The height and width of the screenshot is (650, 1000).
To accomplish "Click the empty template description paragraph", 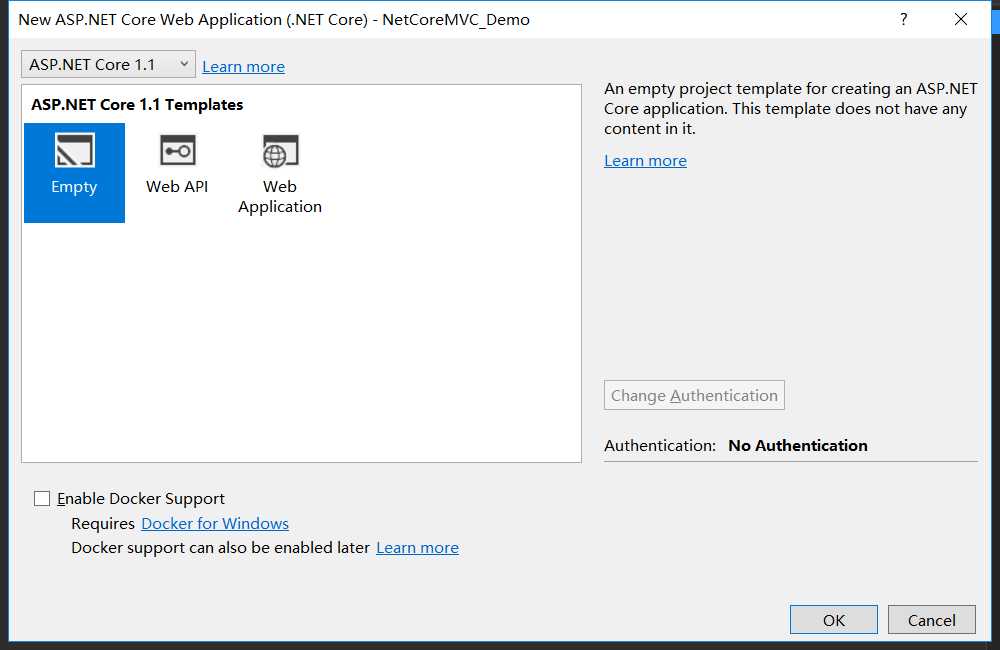I will 790,109.
